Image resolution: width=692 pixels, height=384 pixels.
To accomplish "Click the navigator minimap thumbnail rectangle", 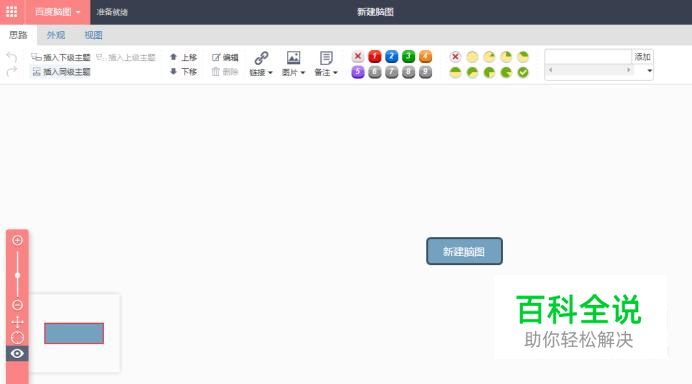I will tap(74, 333).
